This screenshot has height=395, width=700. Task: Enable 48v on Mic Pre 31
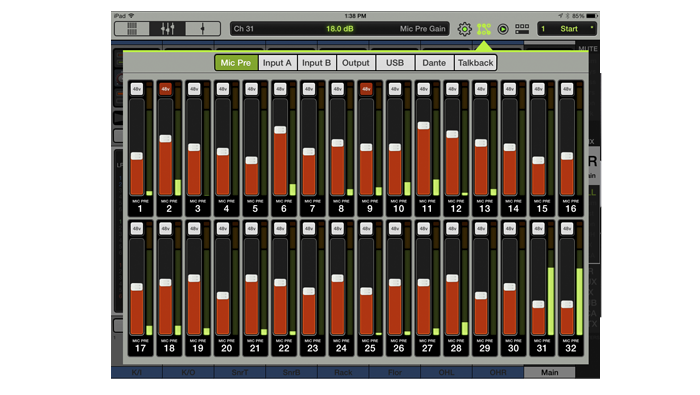tap(538, 229)
